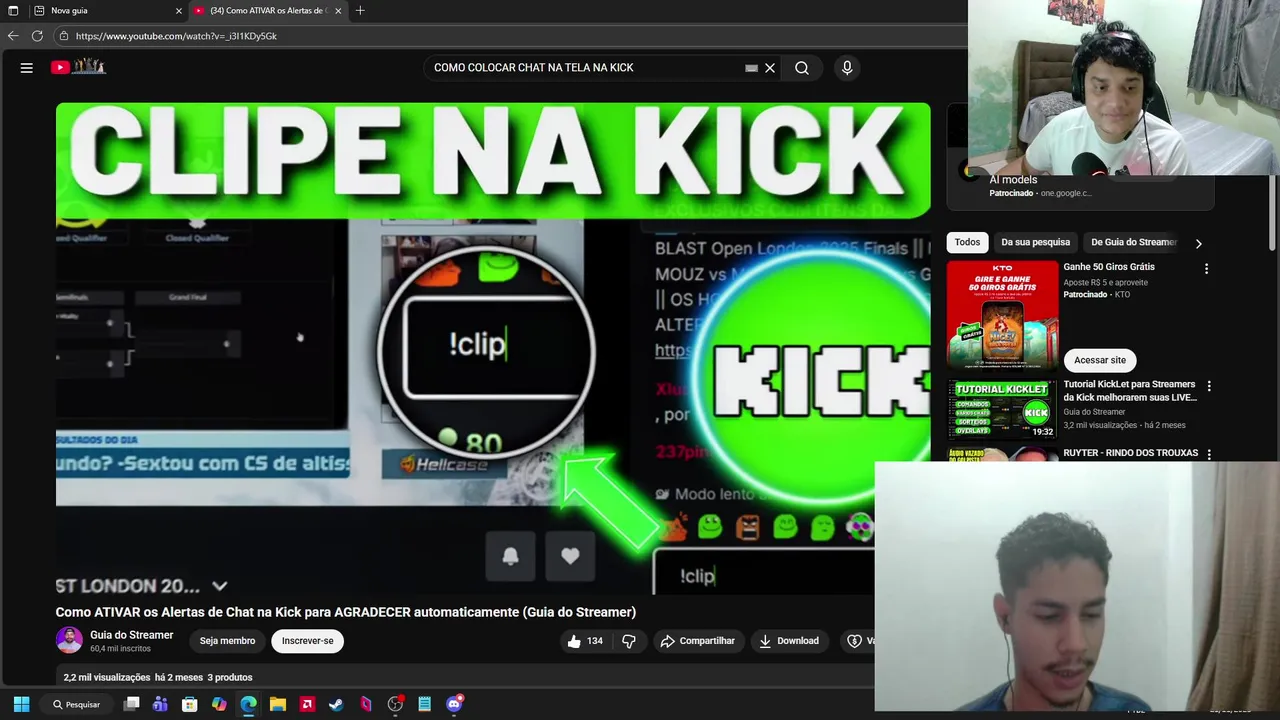The height and width of the screenshot is (720, 1280).
Task: Click the magnifier search button
Action: point(802,68)
